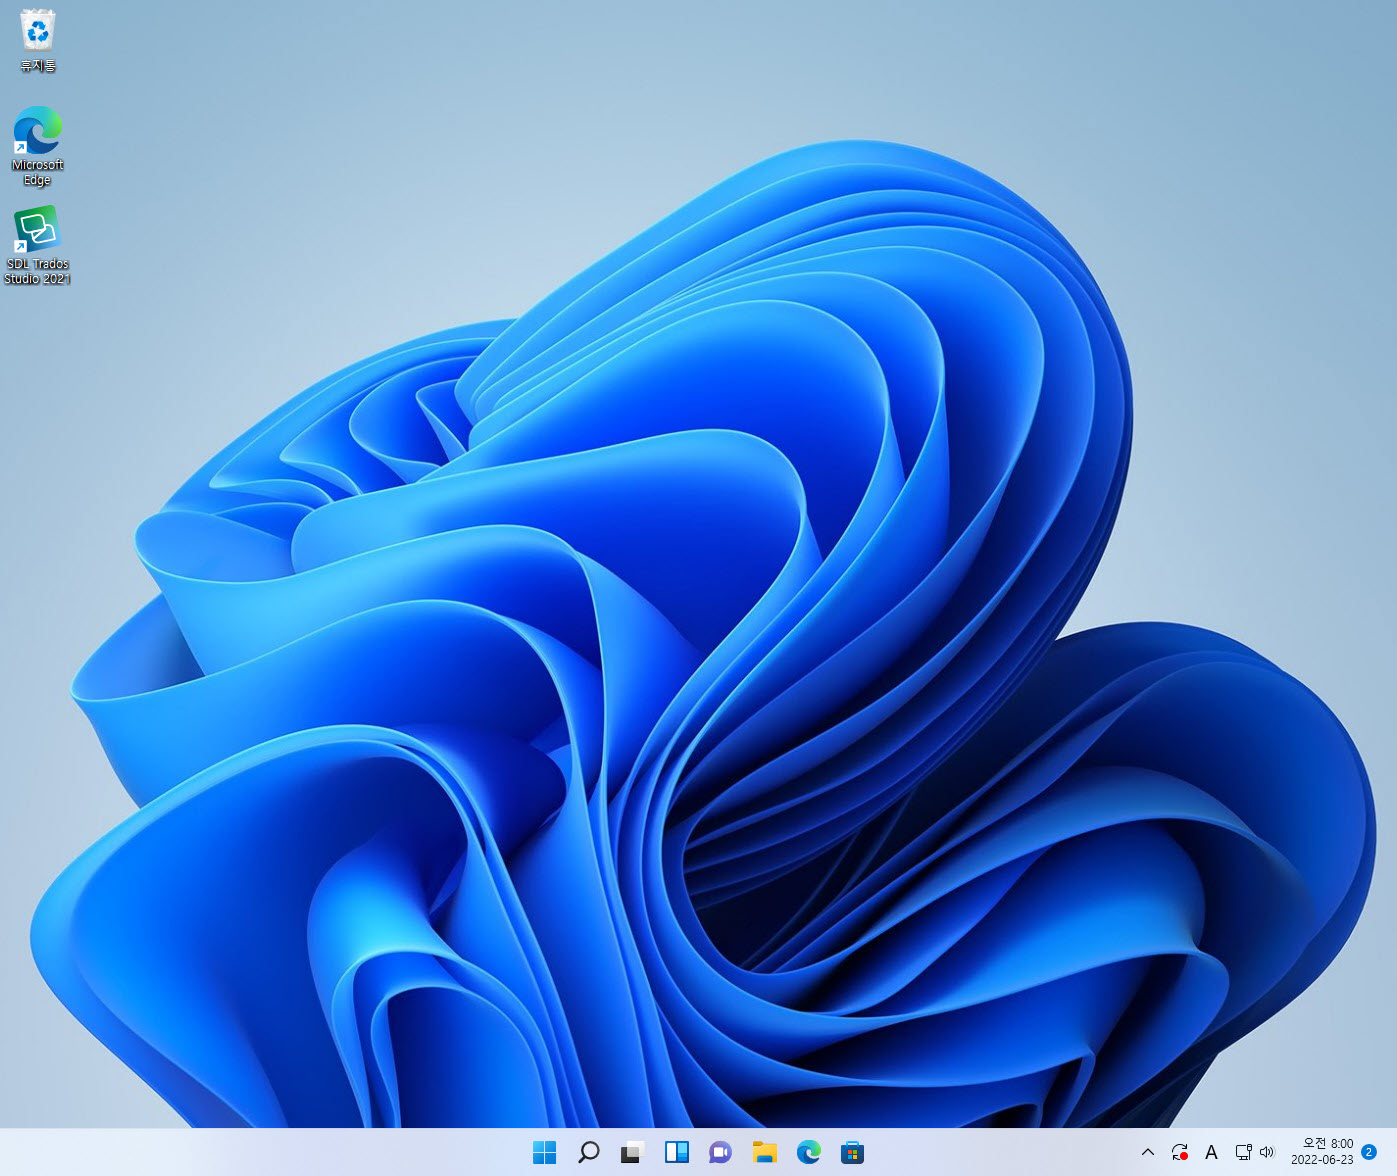Open Microsoft Store from the taskbar
The height and width of the screenshot is (1176, 1397).
853,1152
